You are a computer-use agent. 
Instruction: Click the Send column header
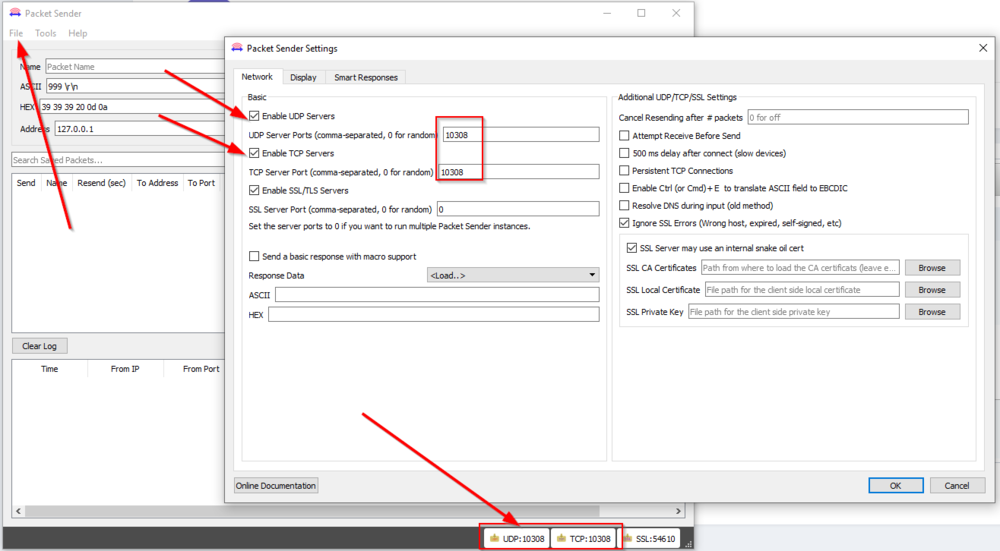coord(26,182)
